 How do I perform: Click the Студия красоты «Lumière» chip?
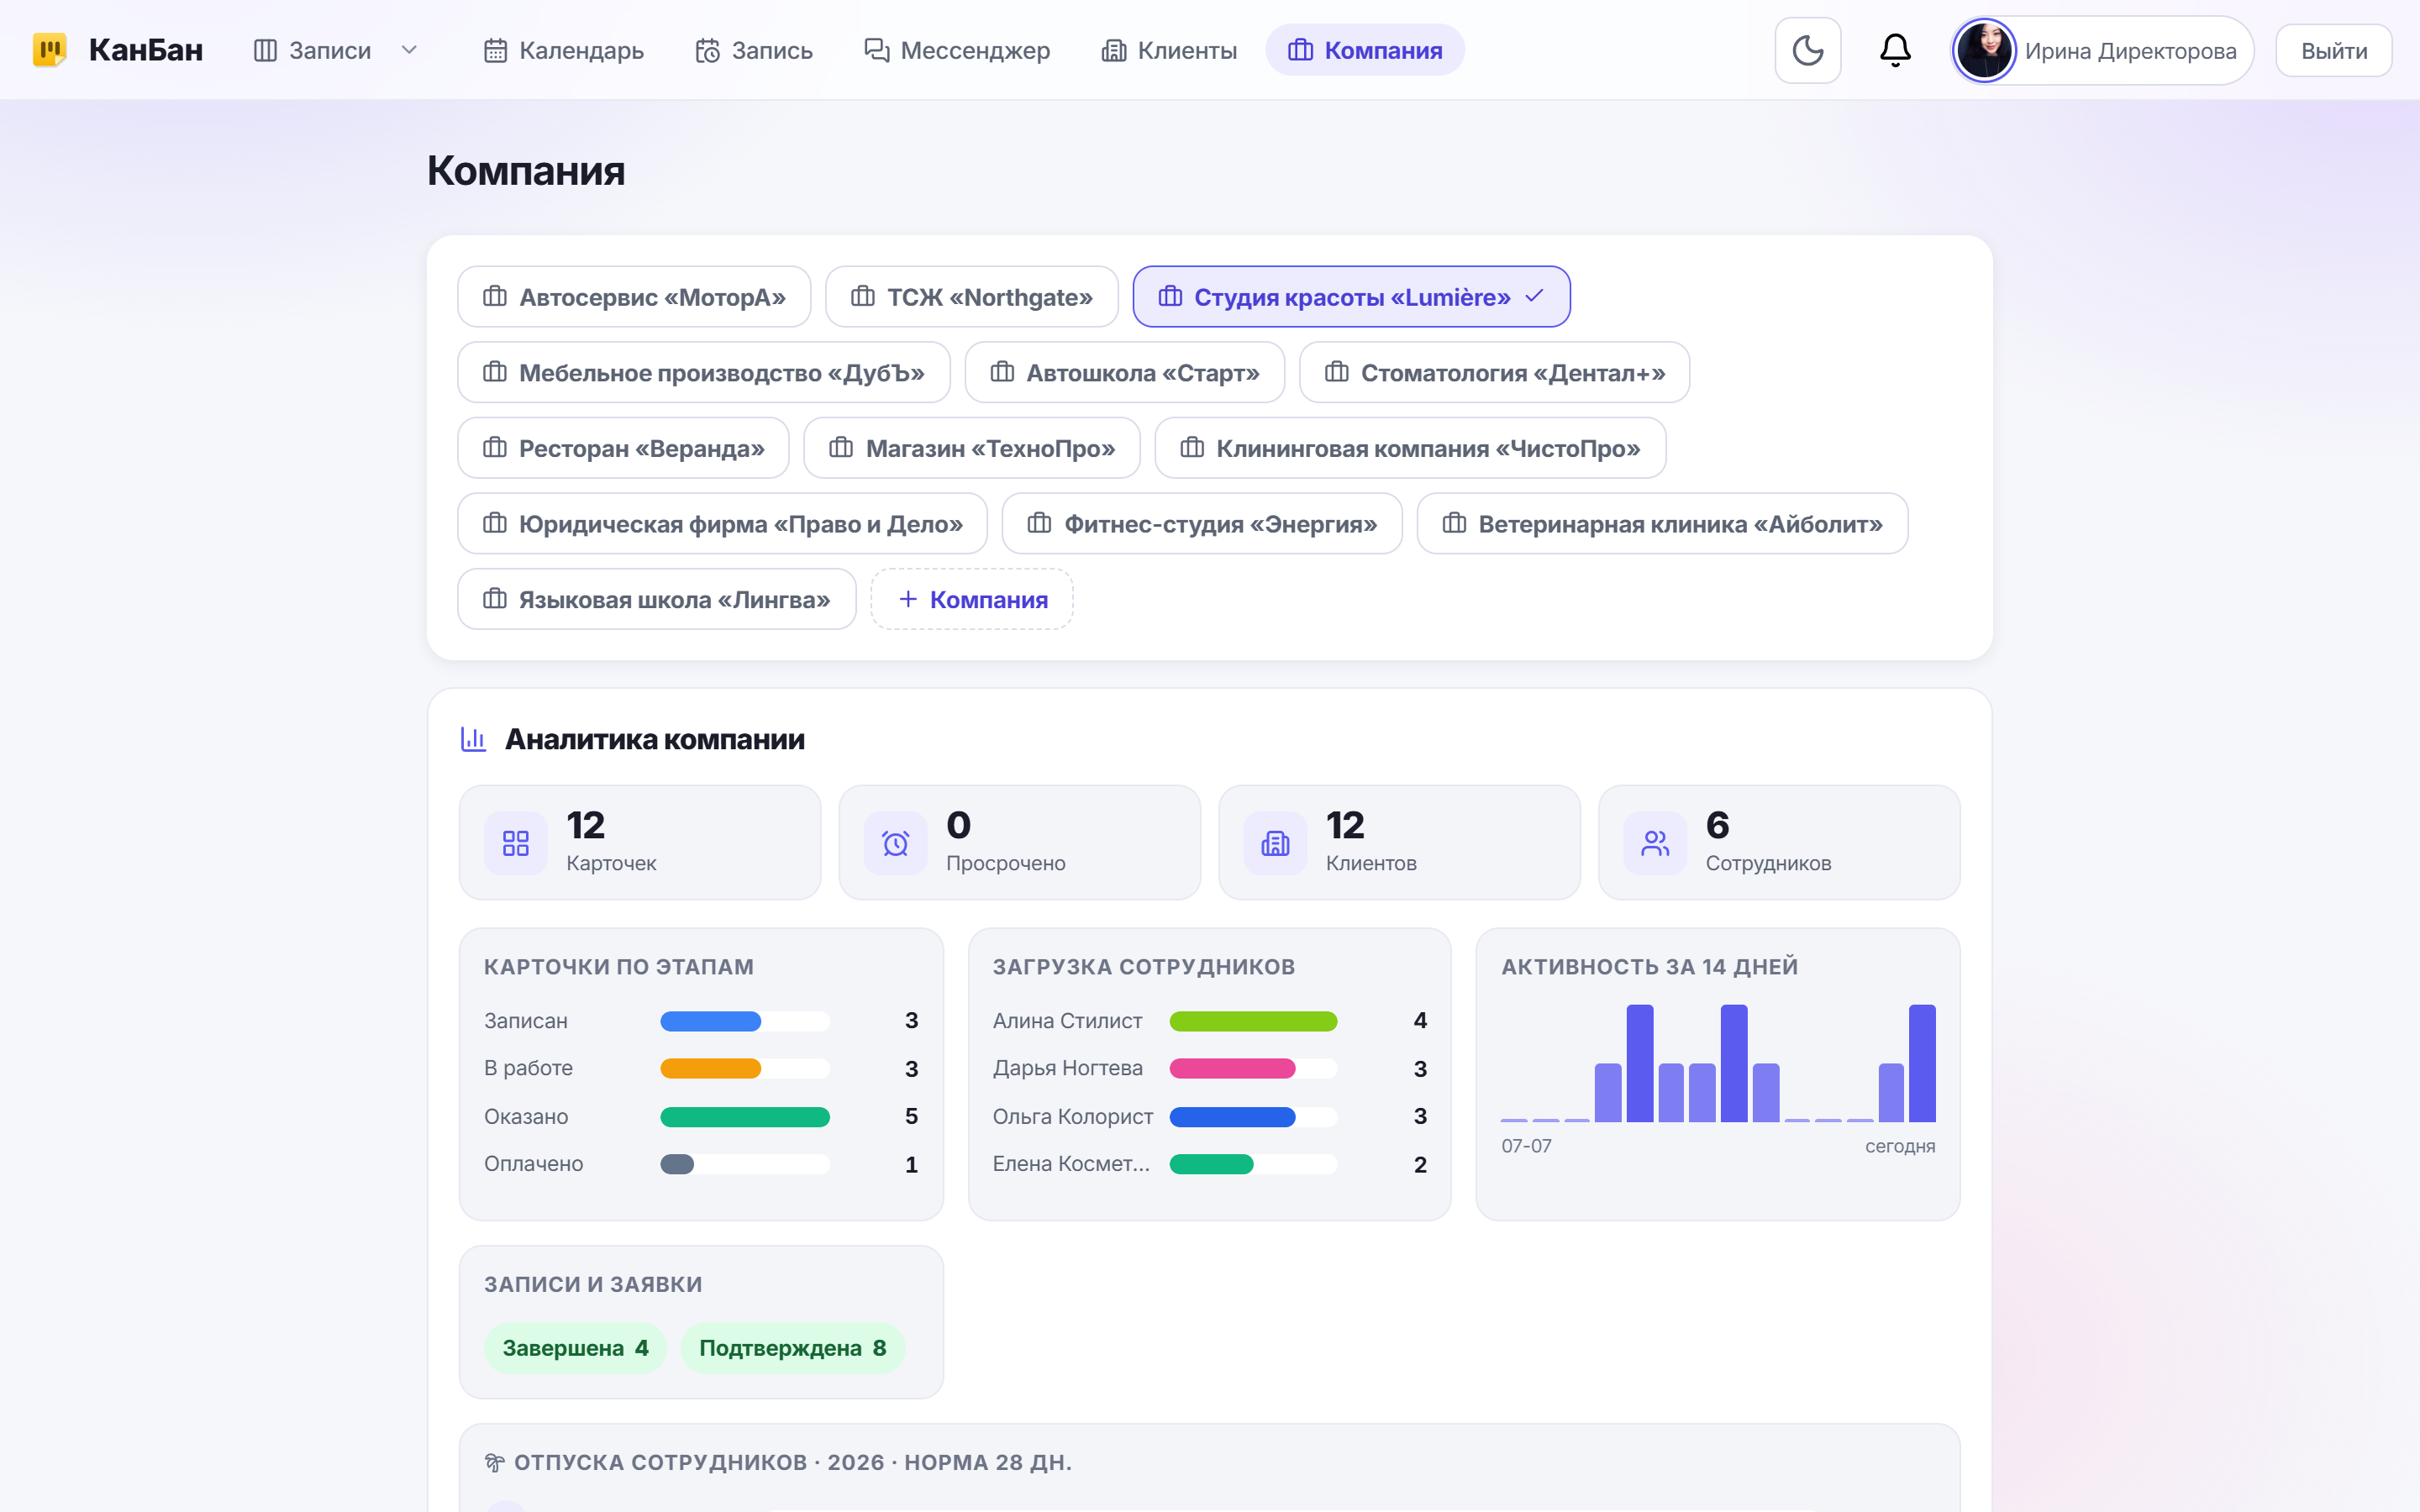coord(1351,297)
